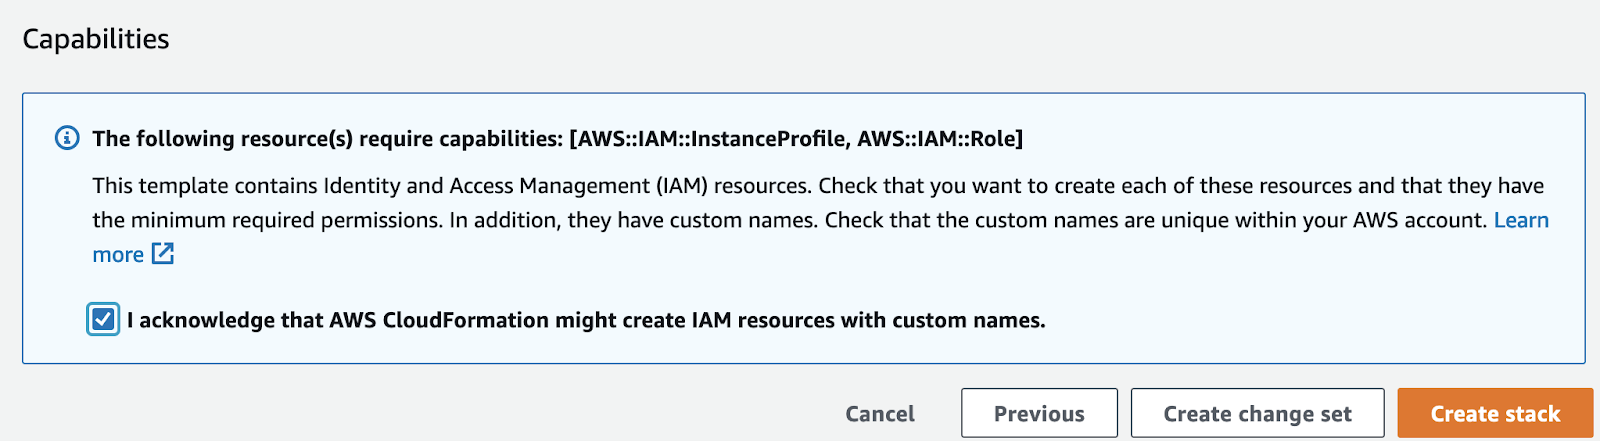Cancel the stack creation

point(880,414)
